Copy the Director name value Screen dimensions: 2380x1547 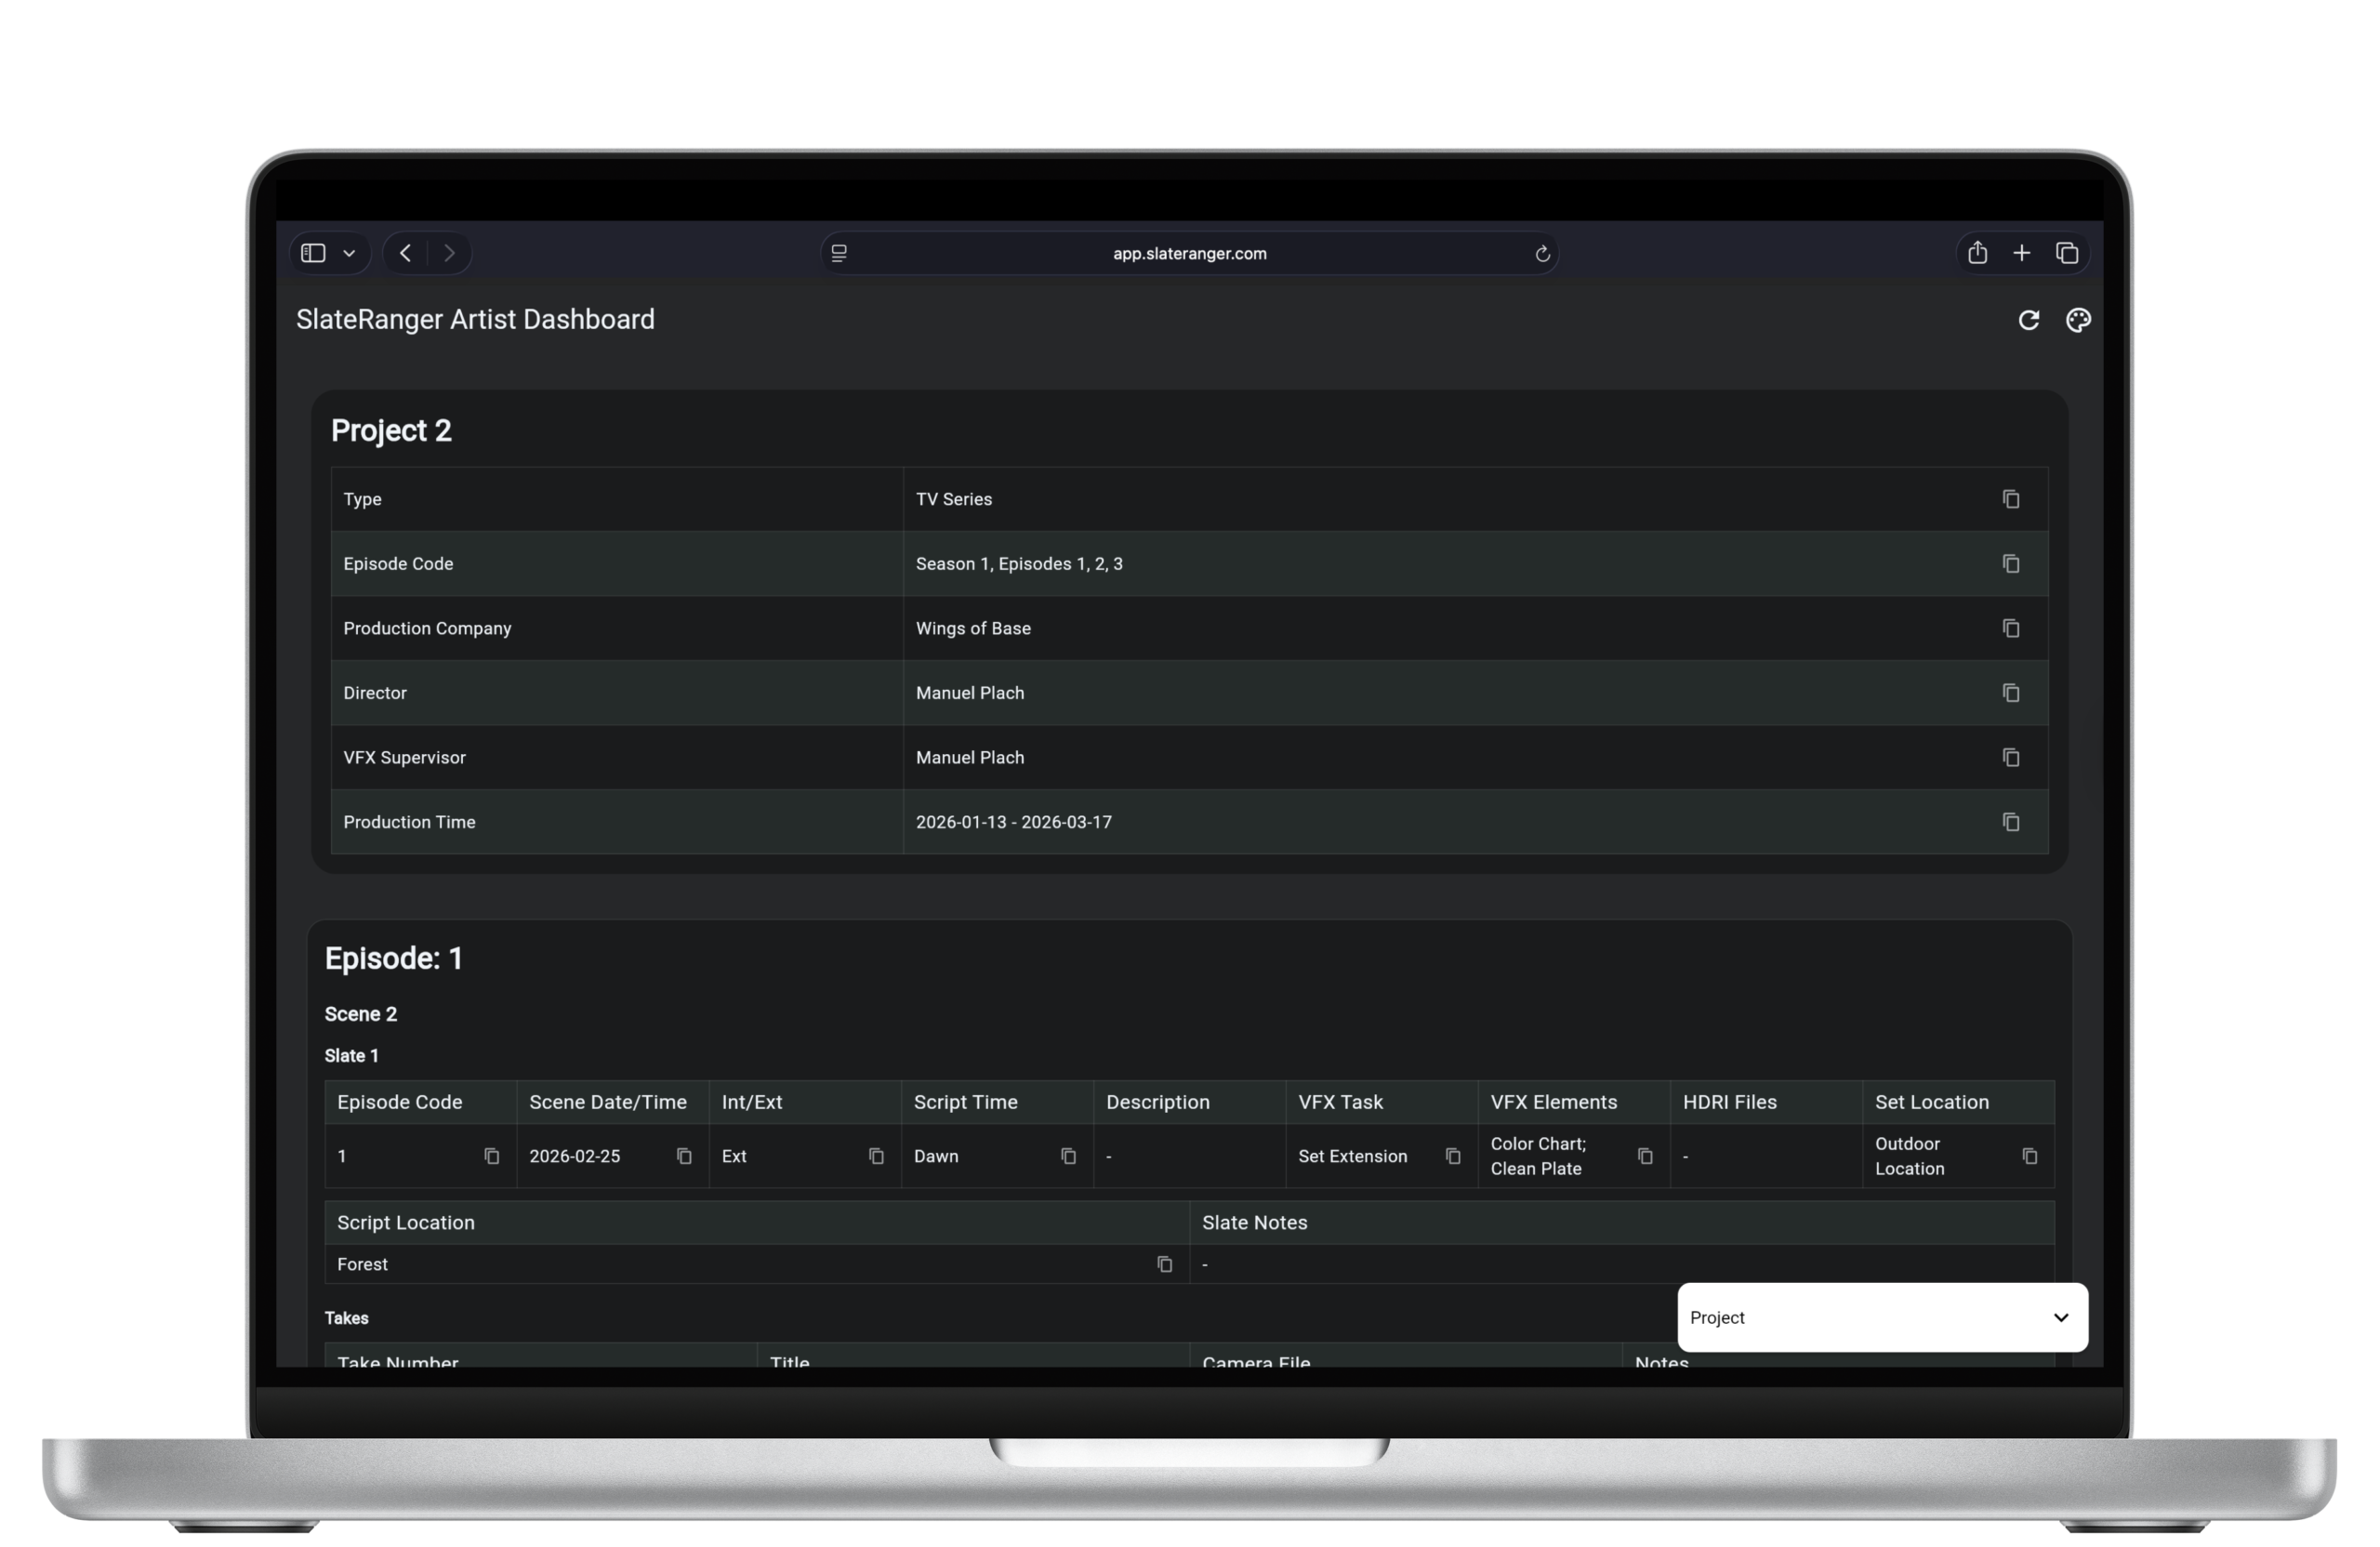pyautogui.click(x=2010, y=693)
